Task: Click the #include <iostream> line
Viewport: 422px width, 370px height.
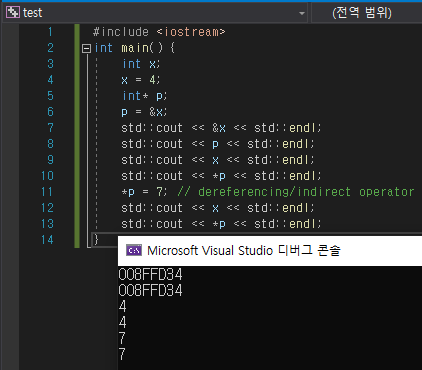Action: tap(159, 32)
